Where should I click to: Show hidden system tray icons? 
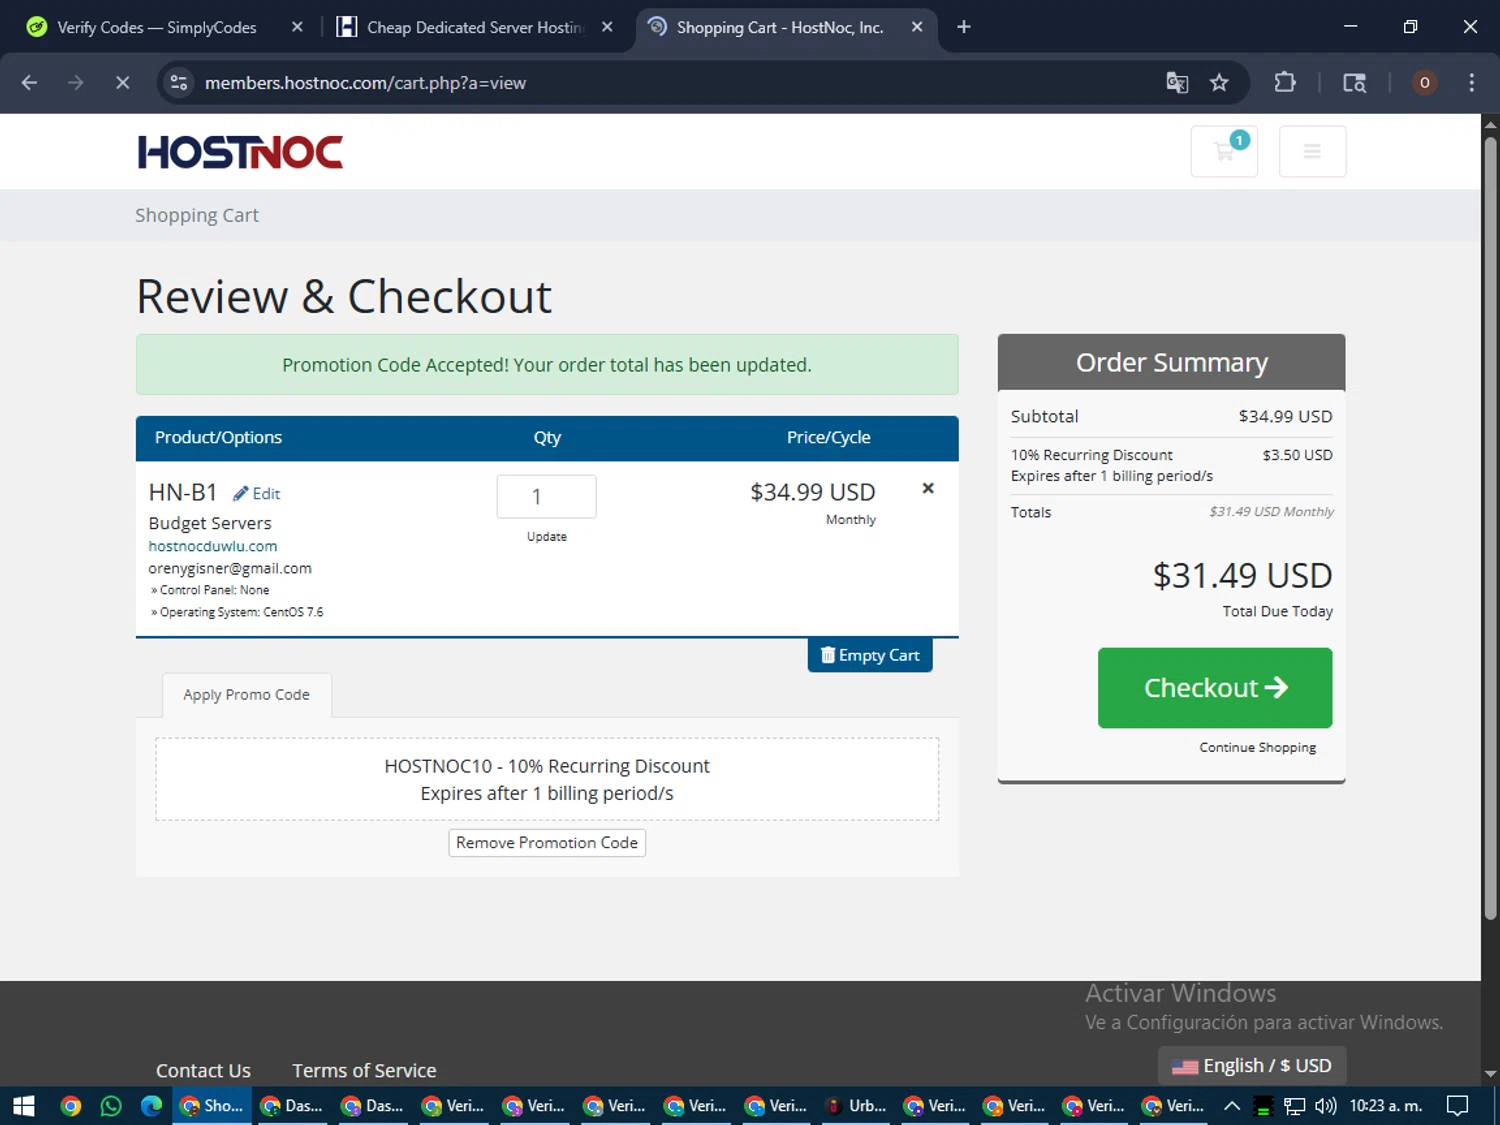1232,1106
